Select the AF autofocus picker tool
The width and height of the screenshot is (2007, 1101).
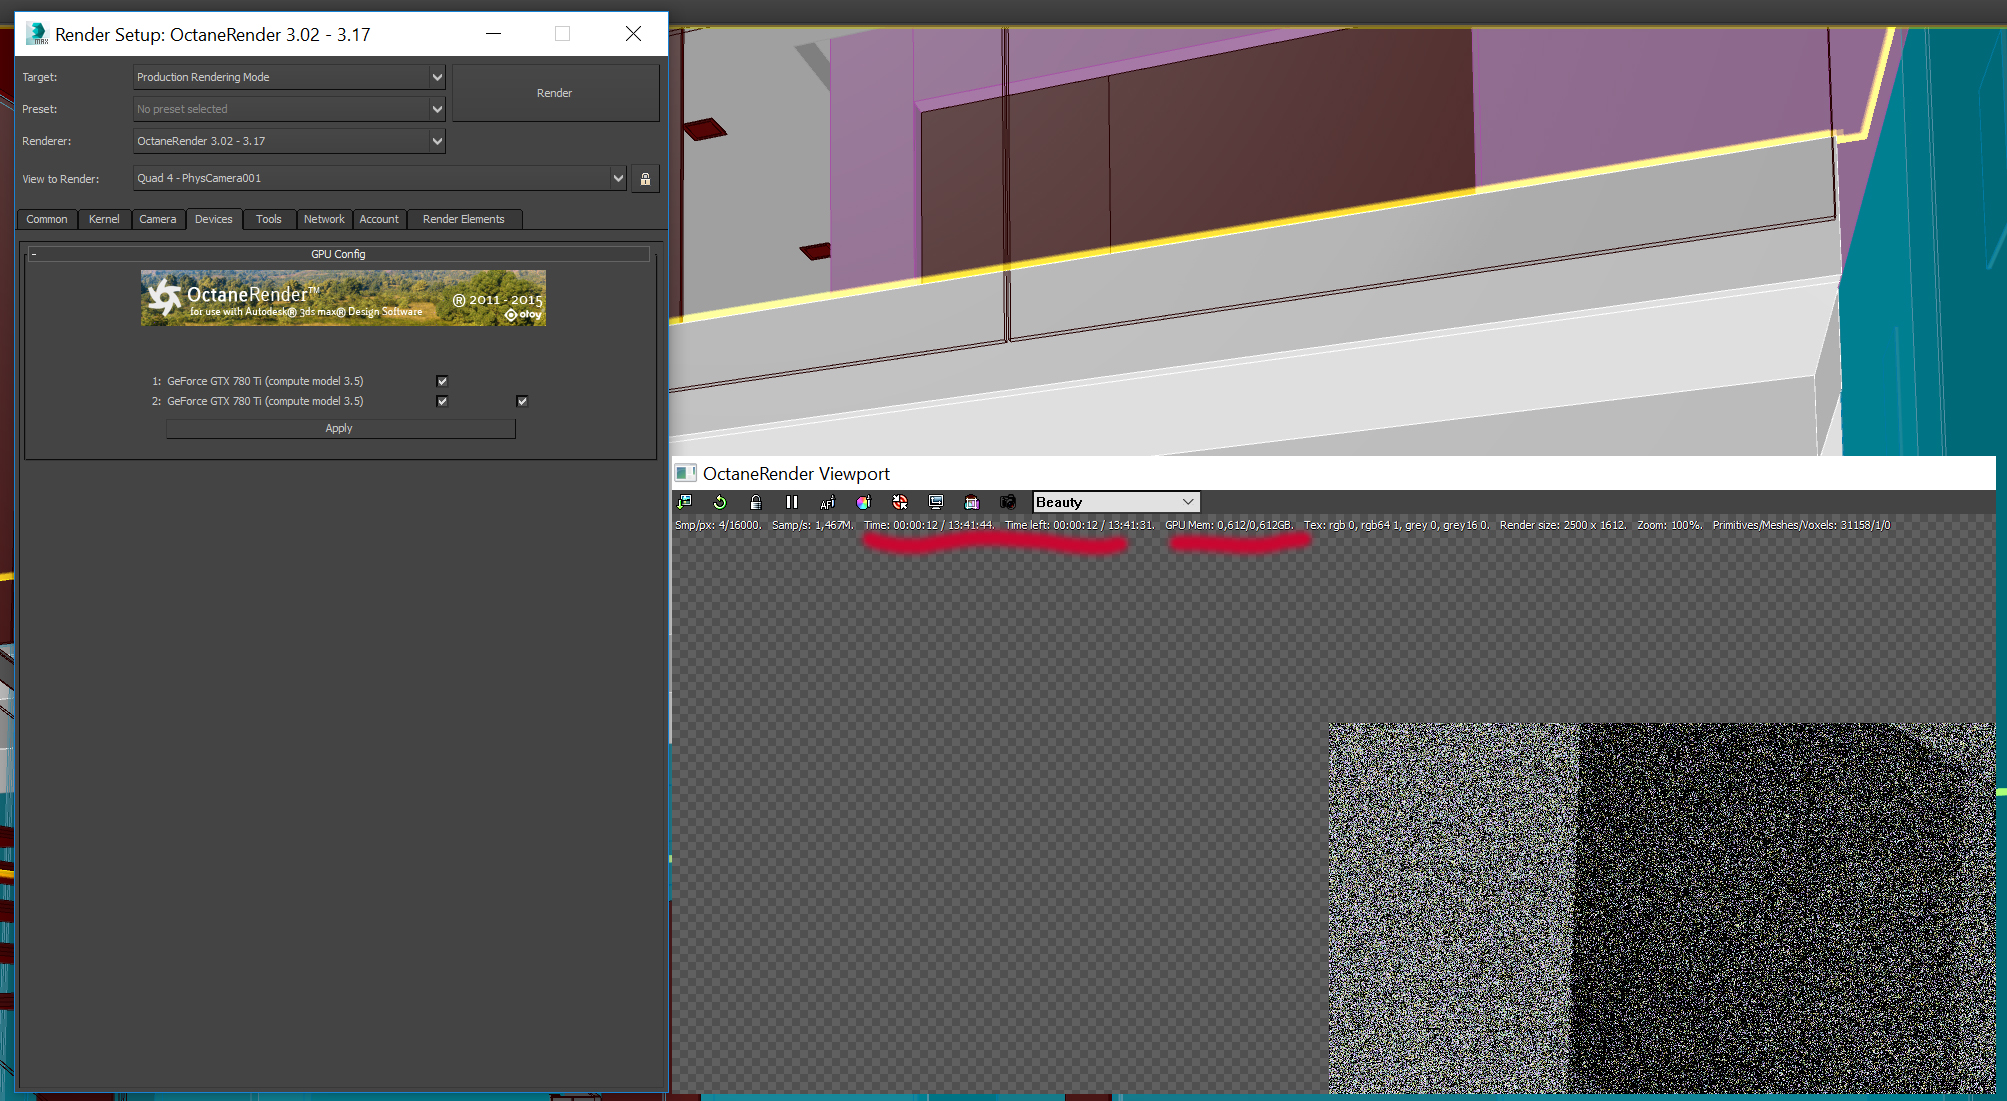828,502
